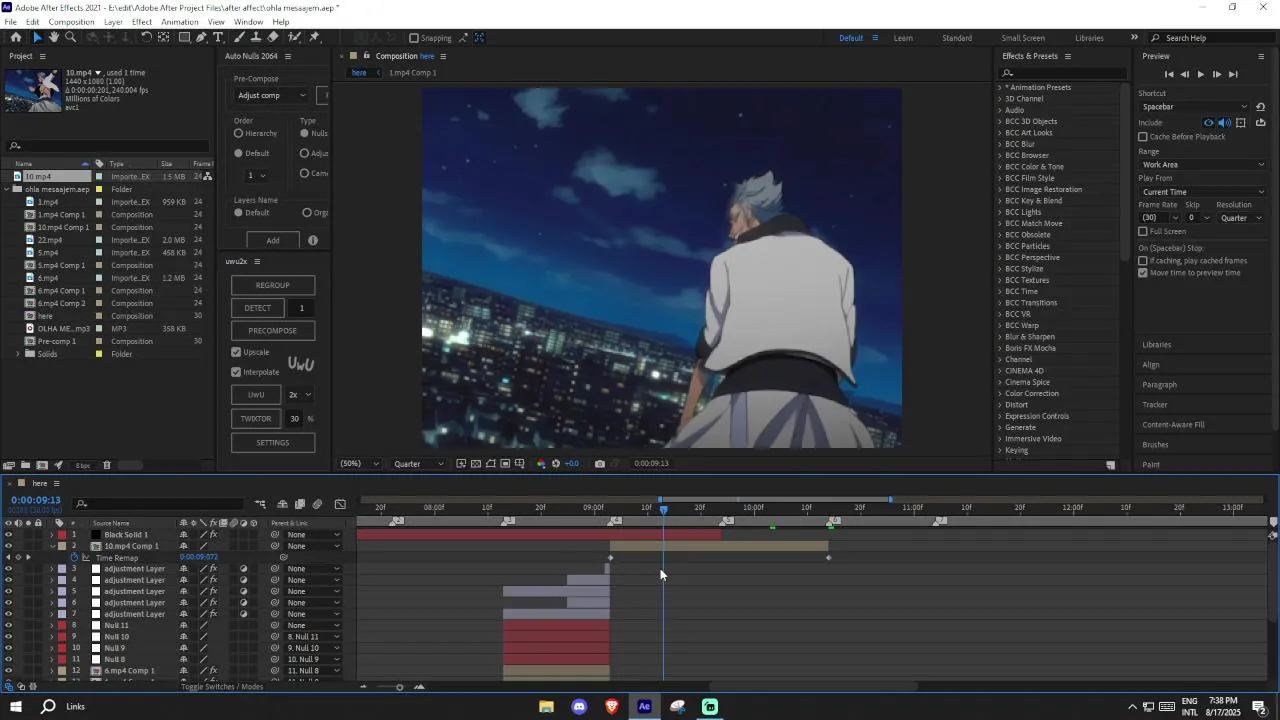Open the Adjust comp dropdown
Screen dimensions: 1280x720
tap(271, 95)
